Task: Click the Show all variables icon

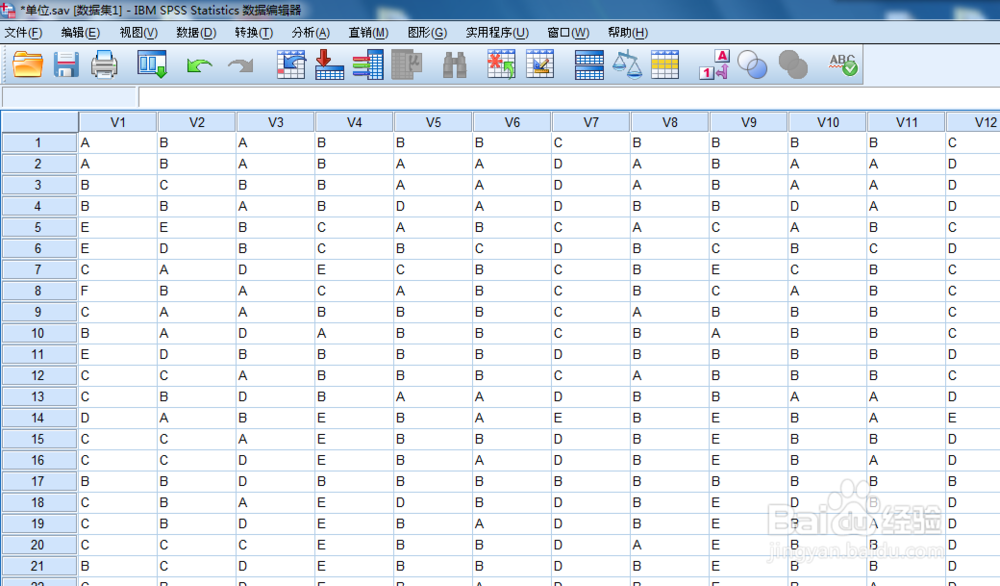Action: click(x=793, y=65)
